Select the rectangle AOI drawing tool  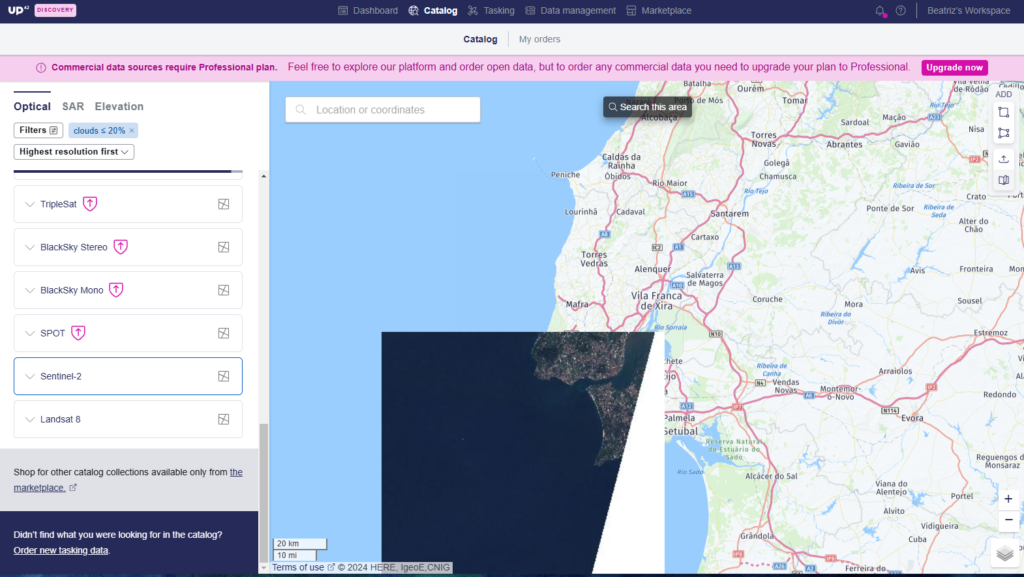click(x=1004, y=112)
